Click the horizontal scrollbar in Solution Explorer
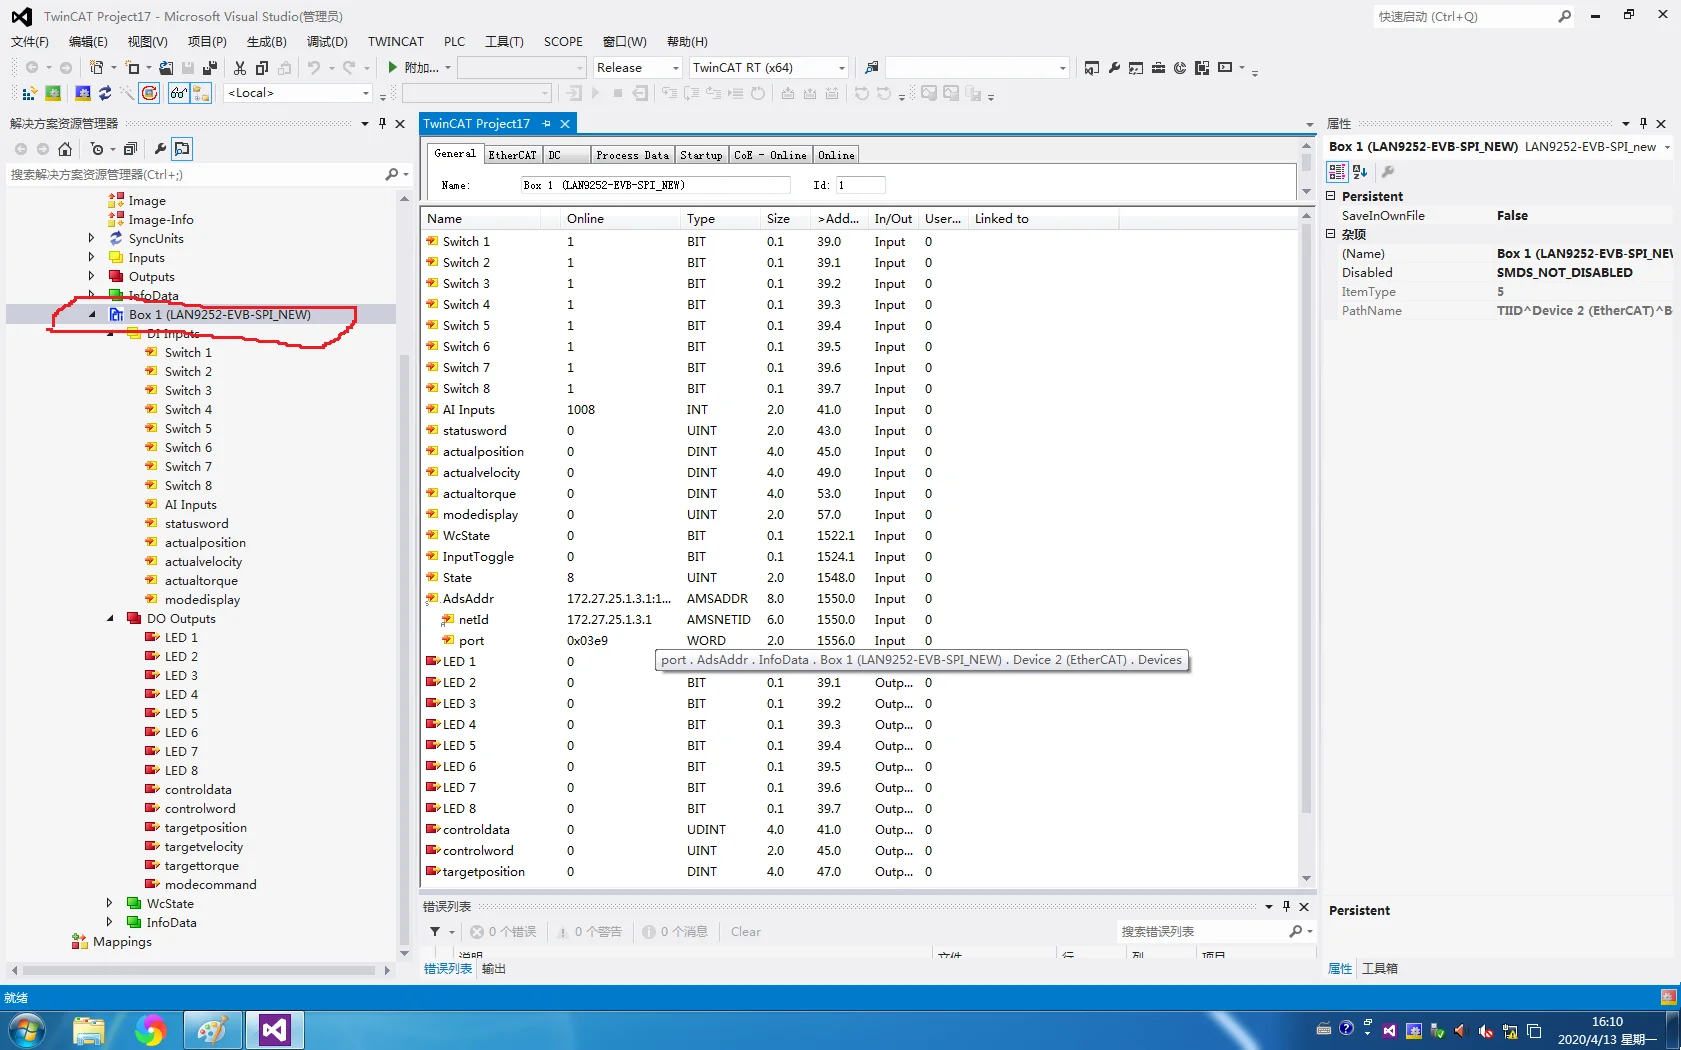This screenshot has width=1681, height=1050. (200, 970)
